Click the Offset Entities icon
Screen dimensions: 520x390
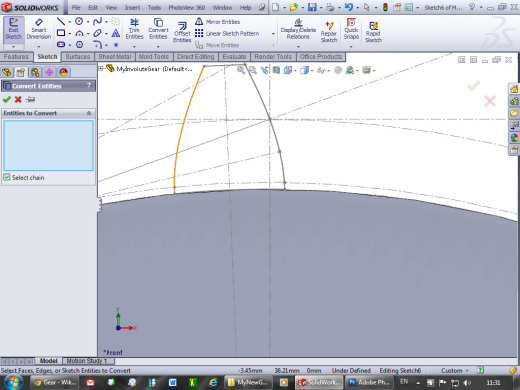(x=182, y=32)
